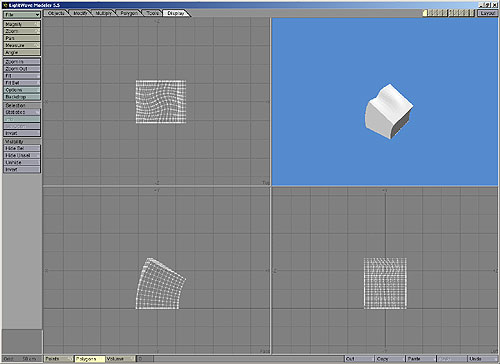This screenshot has width=500, height=364.
Task: Click the Paste button
Action: pyautogui.click(x=421, y=359)
